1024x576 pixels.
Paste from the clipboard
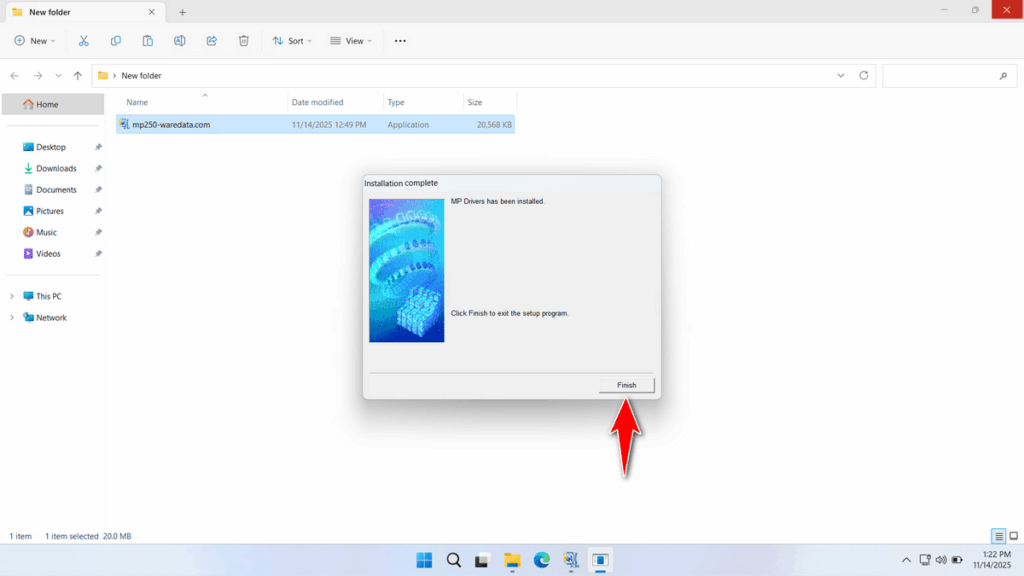[147, 41]
